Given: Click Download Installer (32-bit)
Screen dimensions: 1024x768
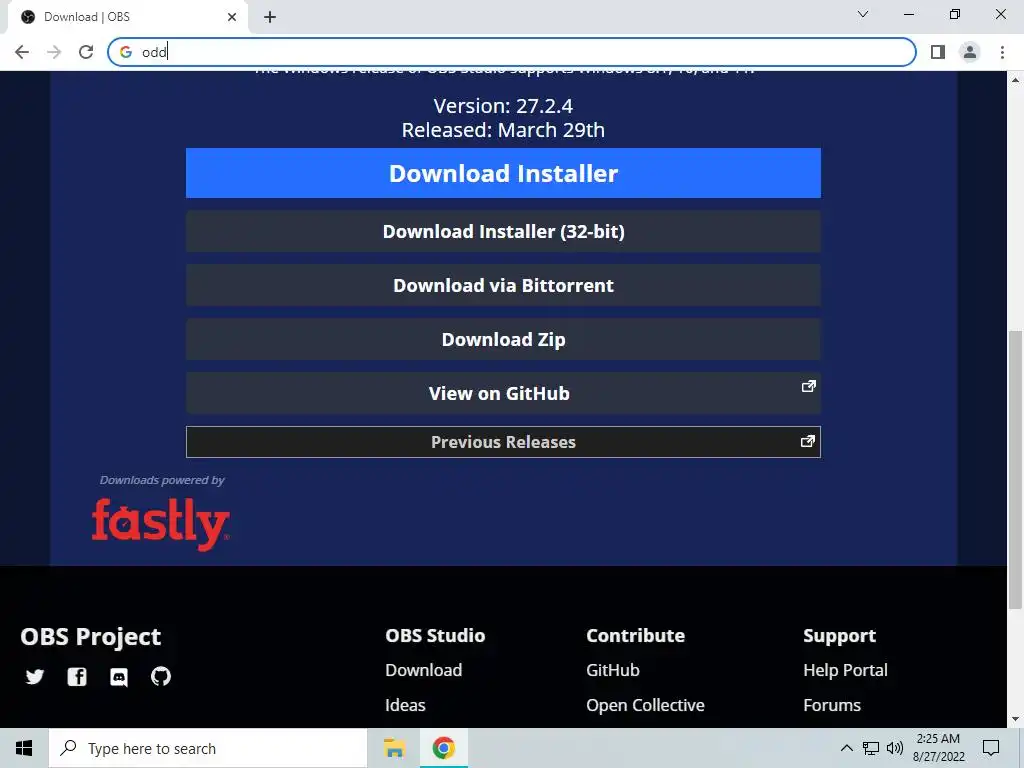Looking at the screenshot, I should pos(504,231).
